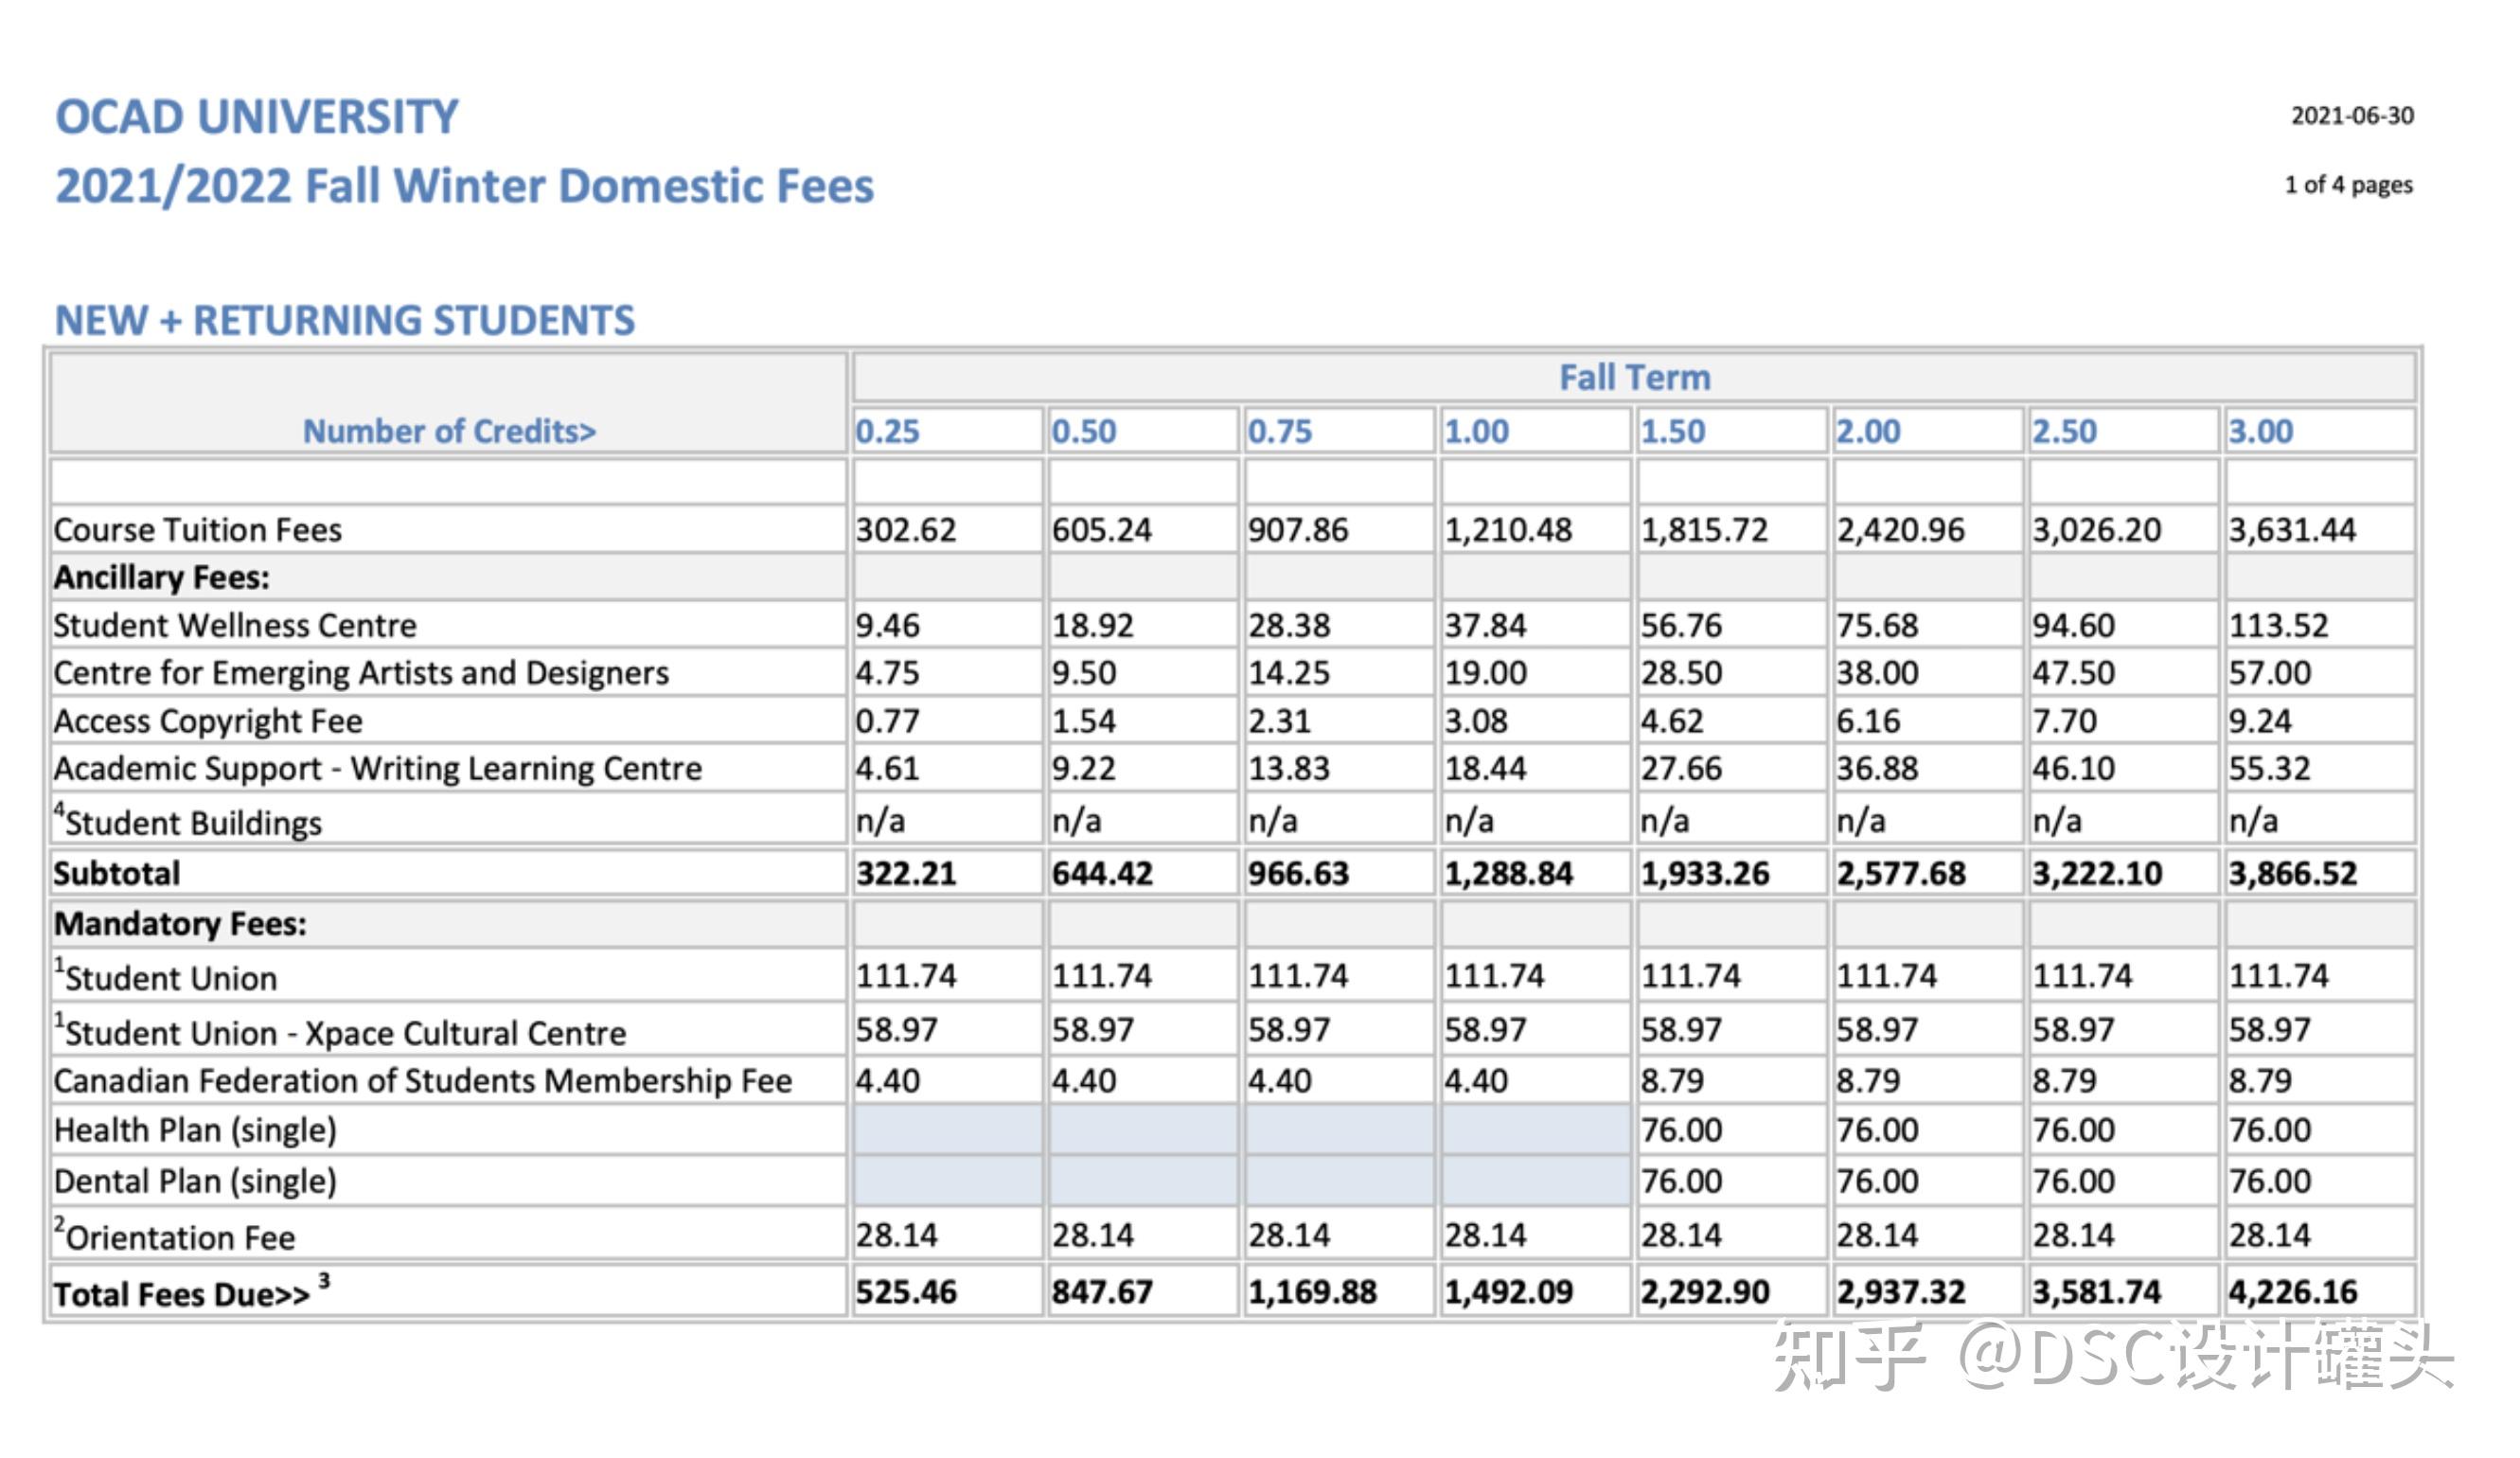Click Academic Support - Writing Learning Centre label
This screenshot has width=2520, height=1458.
tap(378, 768)
